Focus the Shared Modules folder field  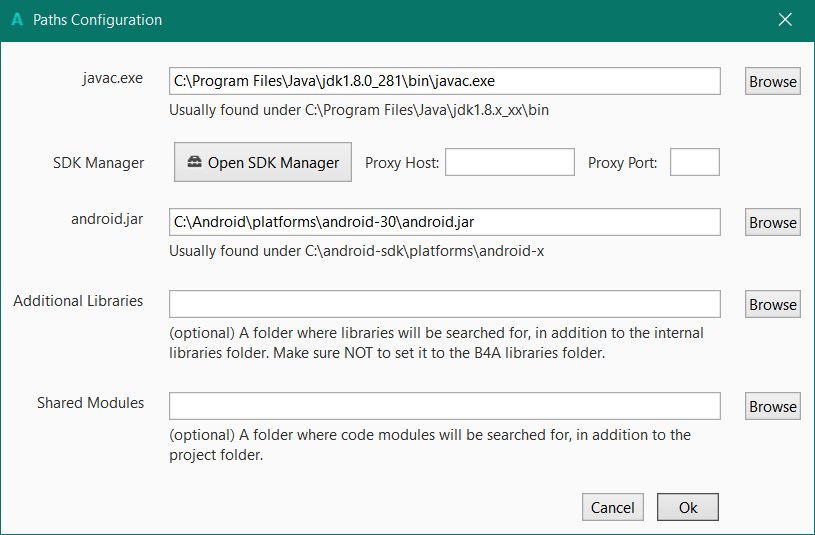click(x=444, y=406)
